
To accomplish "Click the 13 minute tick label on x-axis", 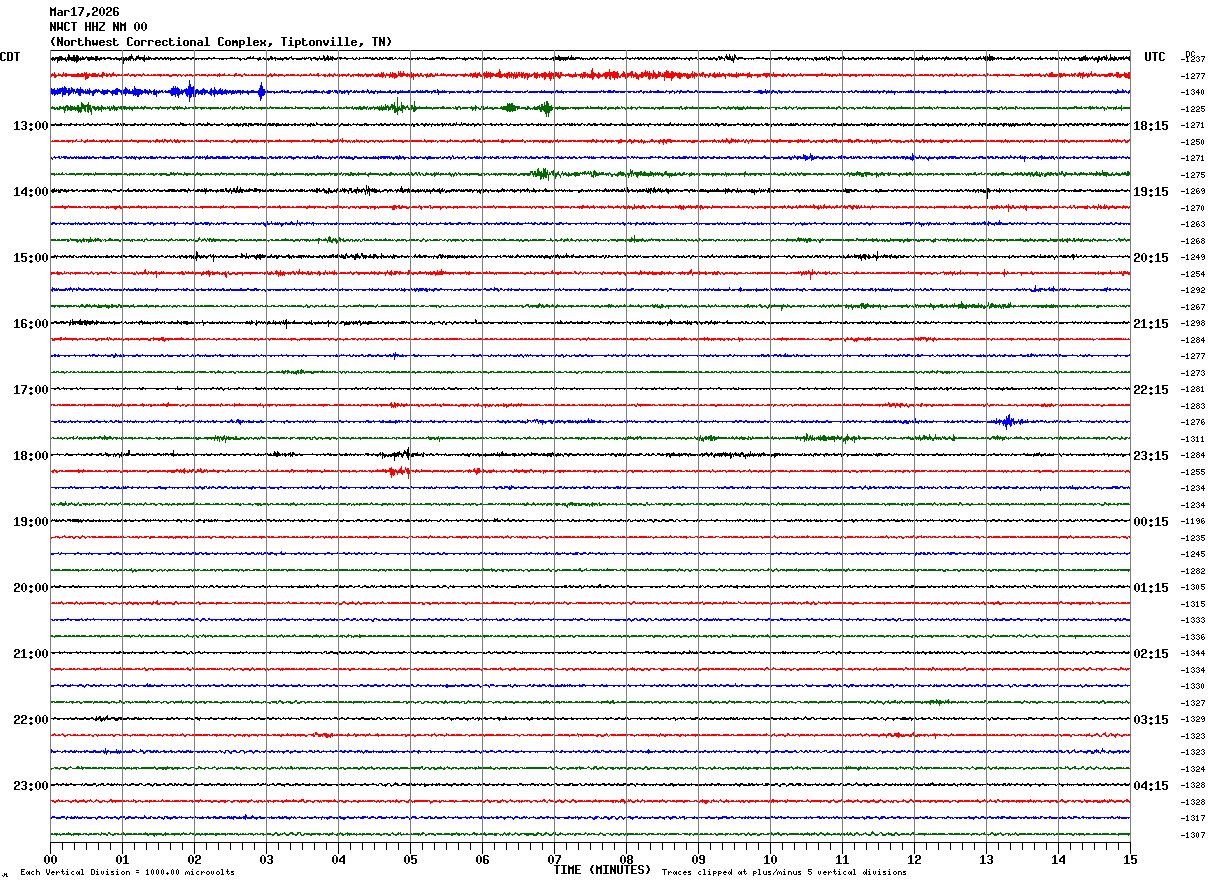I will 986,860.
